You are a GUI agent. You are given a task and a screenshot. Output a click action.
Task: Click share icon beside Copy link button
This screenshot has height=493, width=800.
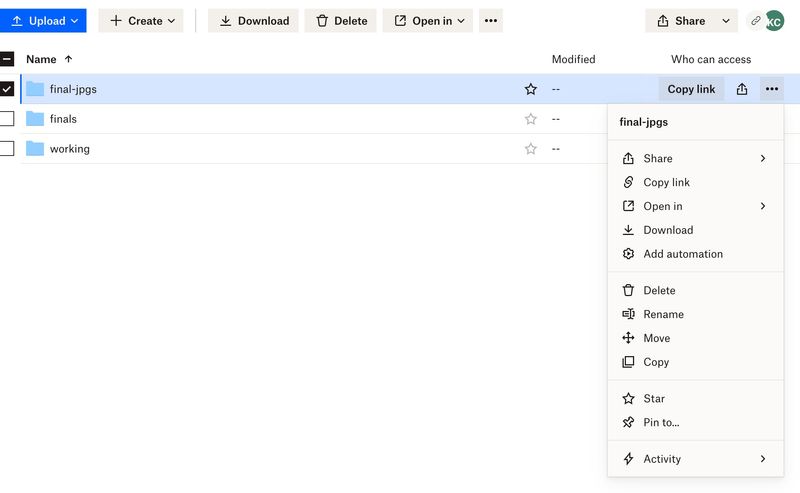point(741,89)
